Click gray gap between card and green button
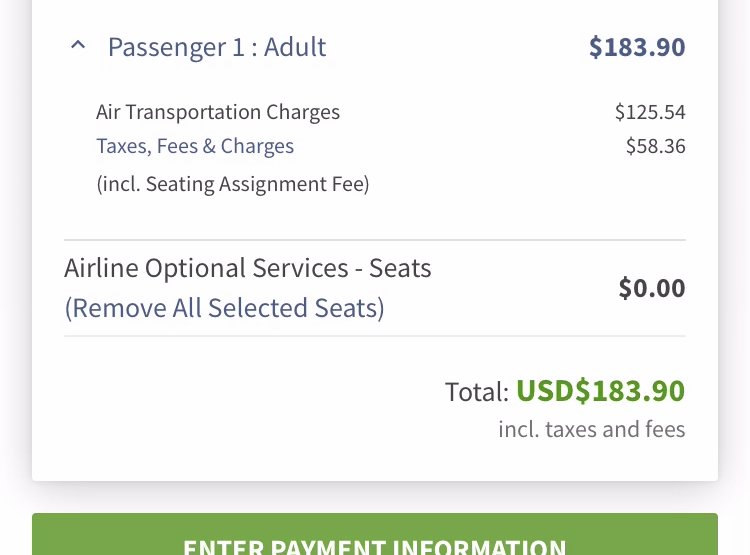 click(x=375, y=498)
